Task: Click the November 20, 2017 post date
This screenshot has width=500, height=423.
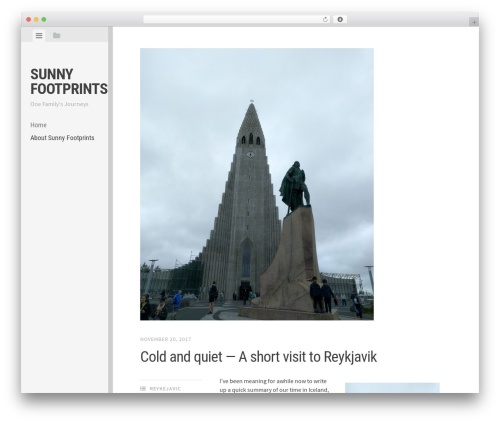Action: pos(165,339)
